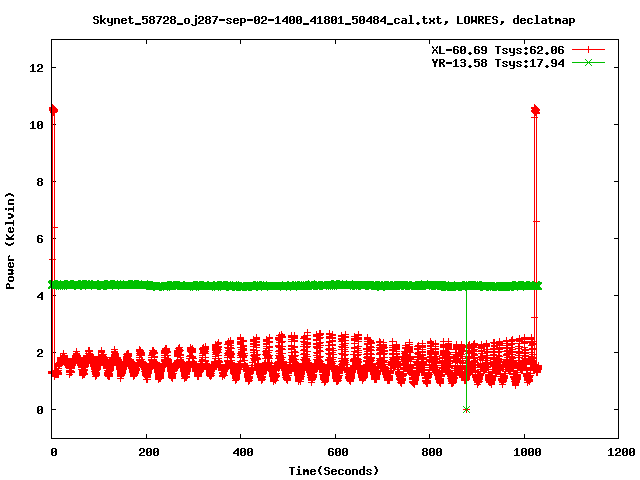The width and height of the screenshot is (640, 480).
Task: Click the red spike peak at time zero
Action: 53,110
